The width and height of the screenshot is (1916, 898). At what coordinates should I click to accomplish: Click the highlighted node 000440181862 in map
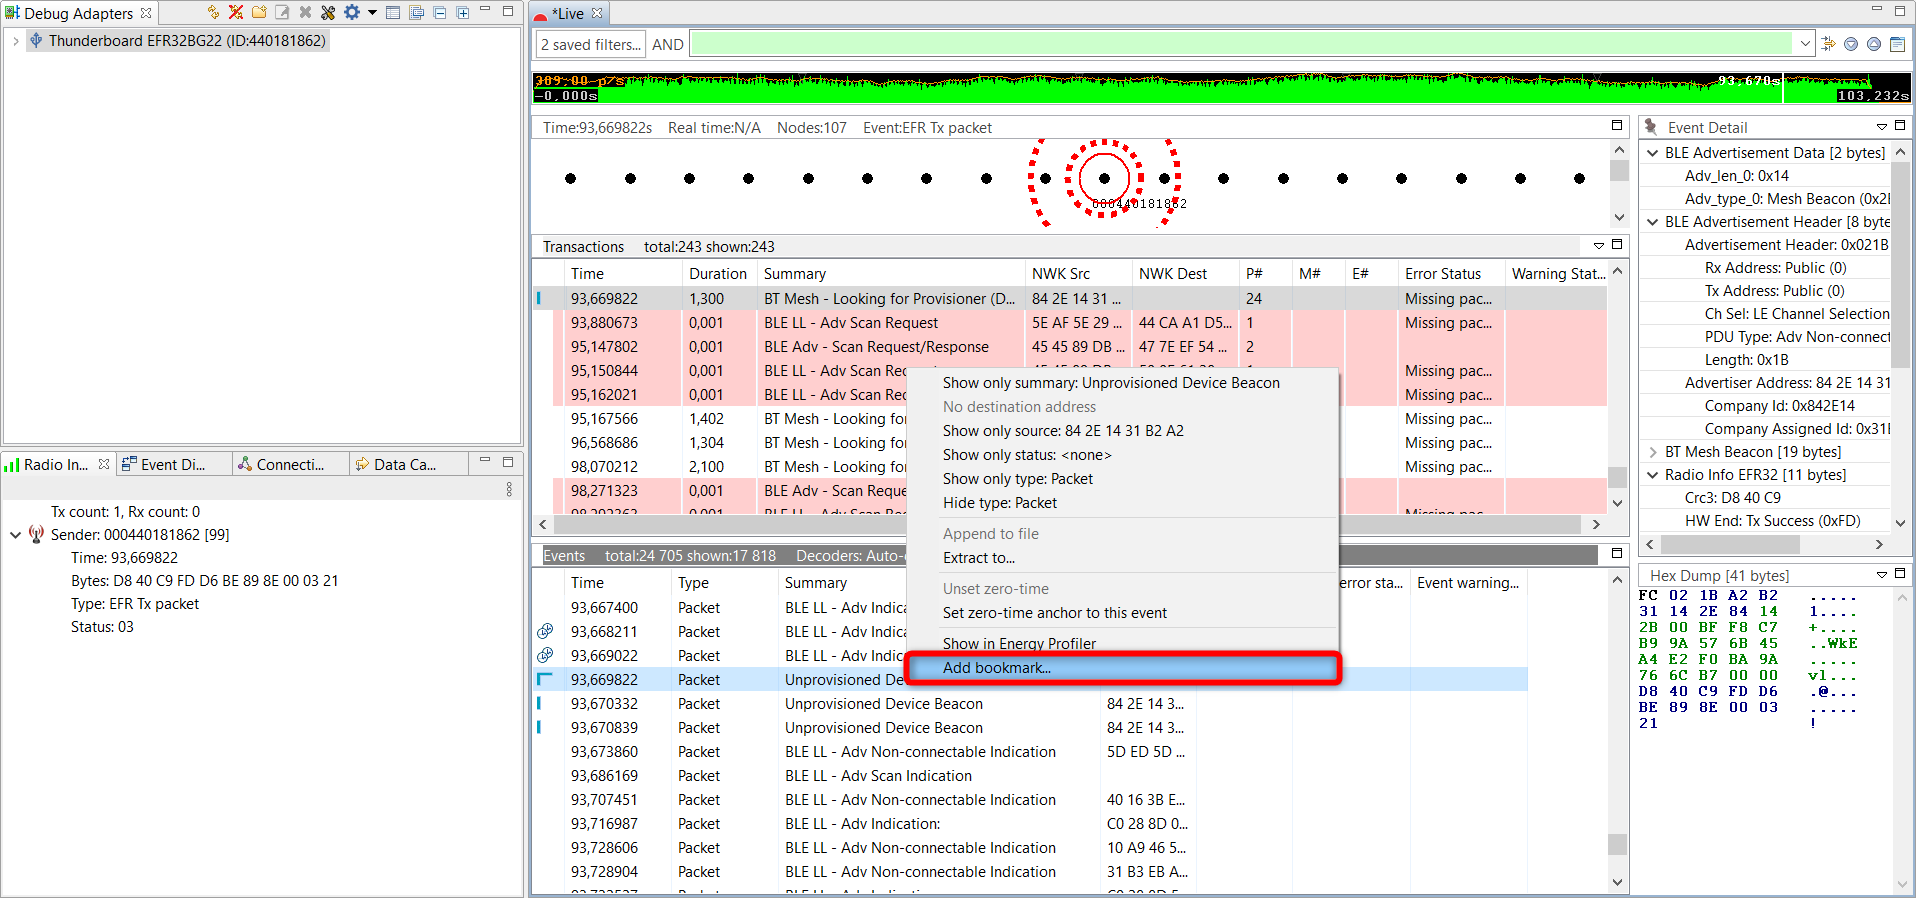[x=1104, y=178]
